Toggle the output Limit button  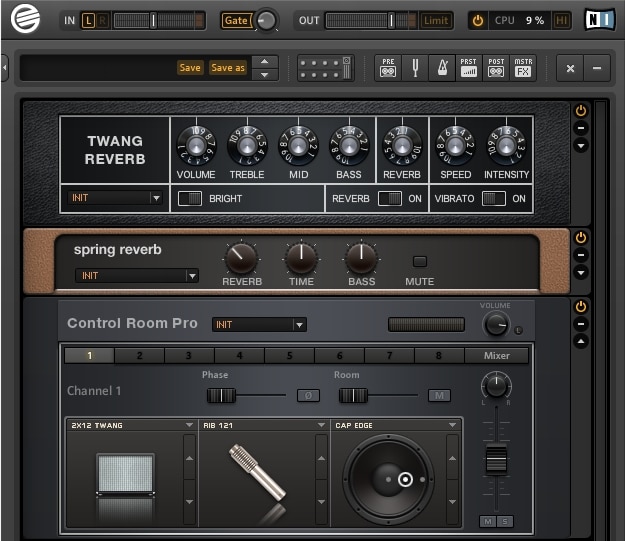click(x=436, y=20)
